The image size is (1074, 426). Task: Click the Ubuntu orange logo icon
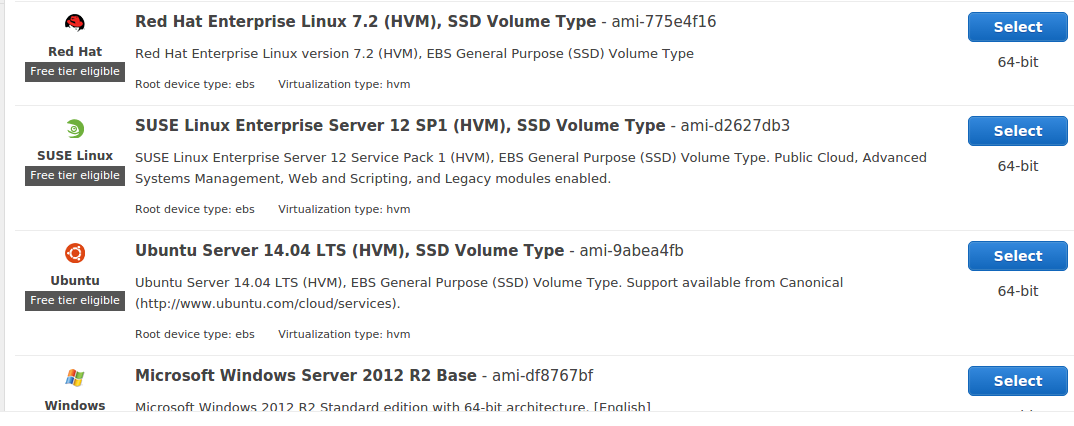click(75, 253)
